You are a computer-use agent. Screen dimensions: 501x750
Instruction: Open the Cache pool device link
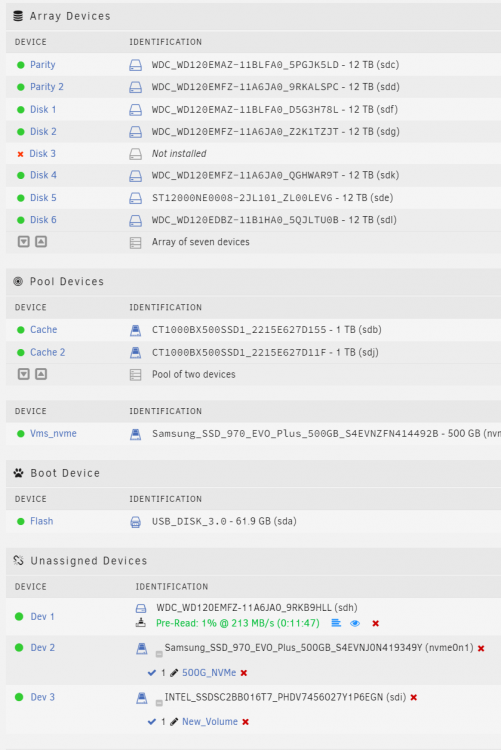(x=44, y=330)
